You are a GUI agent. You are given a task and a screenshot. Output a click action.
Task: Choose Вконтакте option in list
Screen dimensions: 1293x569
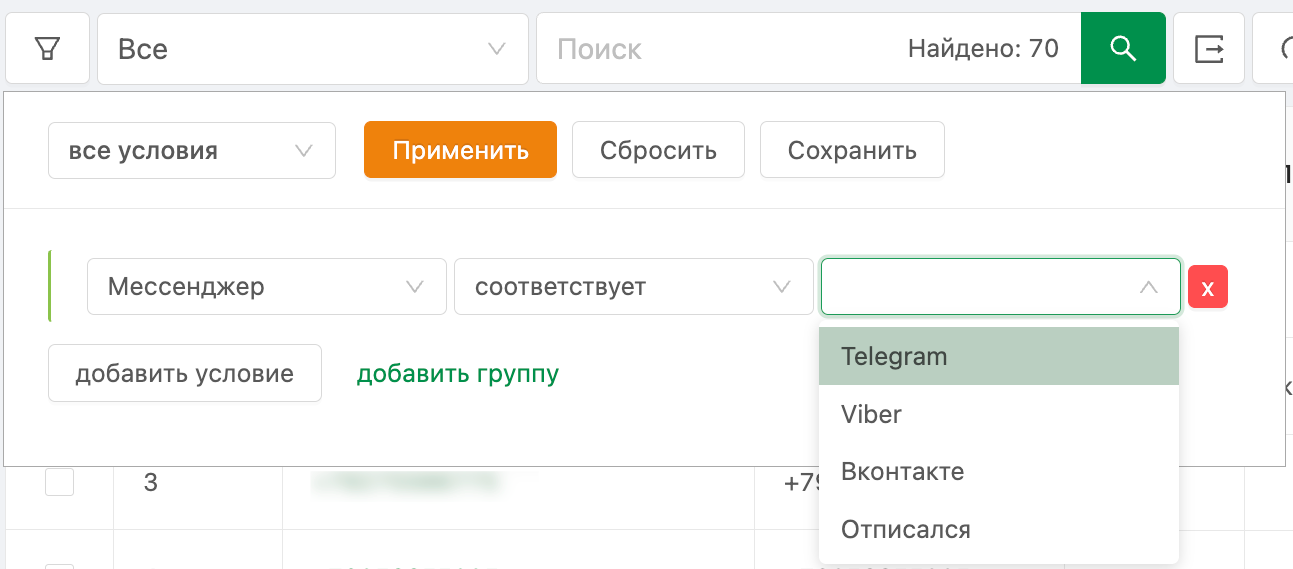[x=999, y=472]
